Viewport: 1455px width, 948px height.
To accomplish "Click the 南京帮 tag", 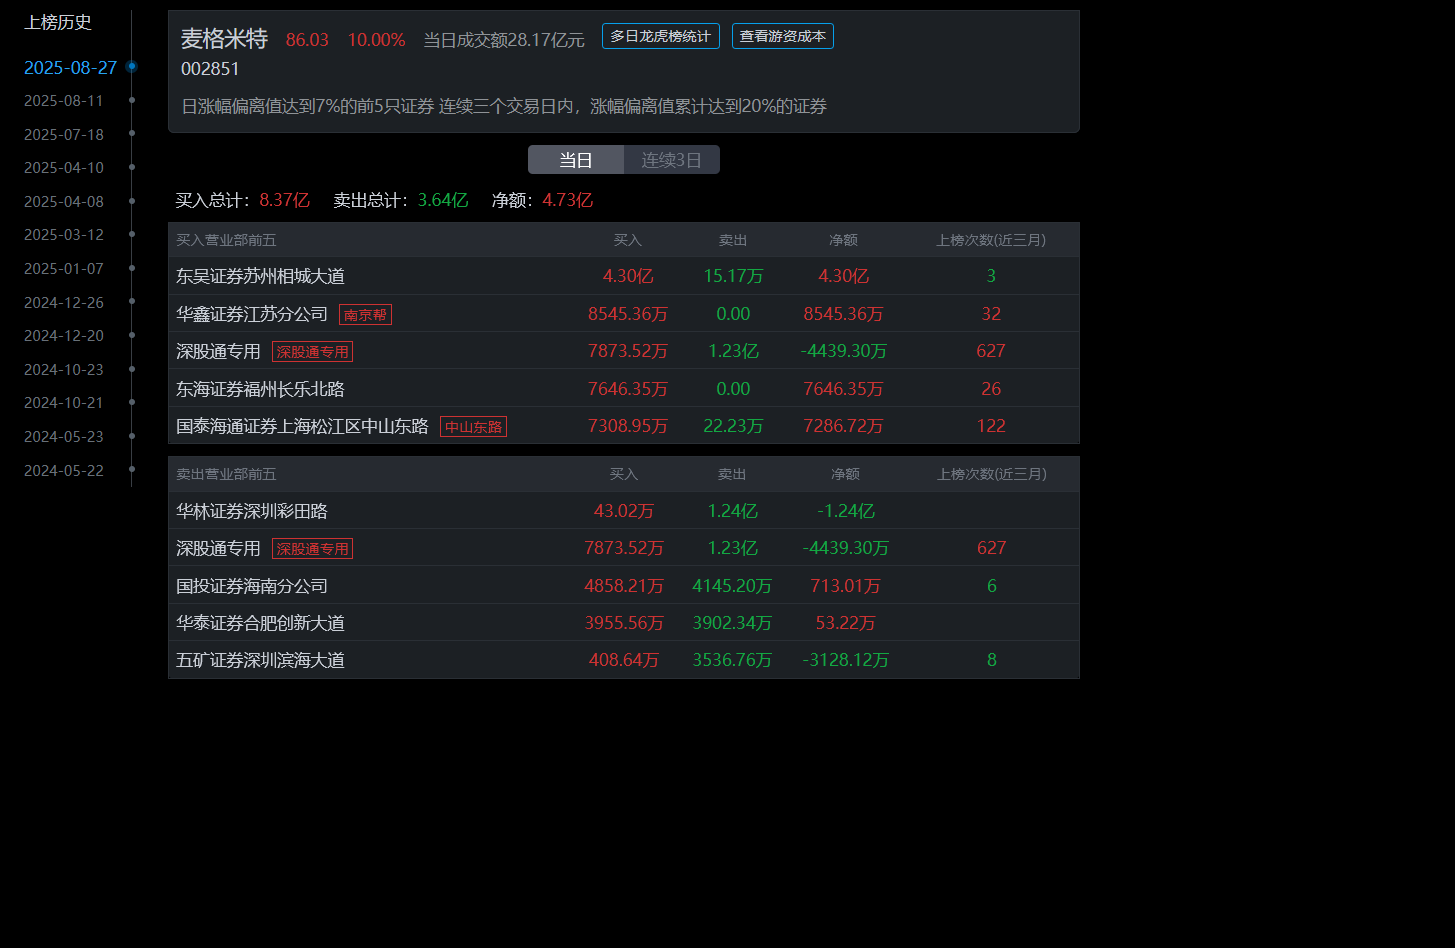I will (x=365, y=314).
